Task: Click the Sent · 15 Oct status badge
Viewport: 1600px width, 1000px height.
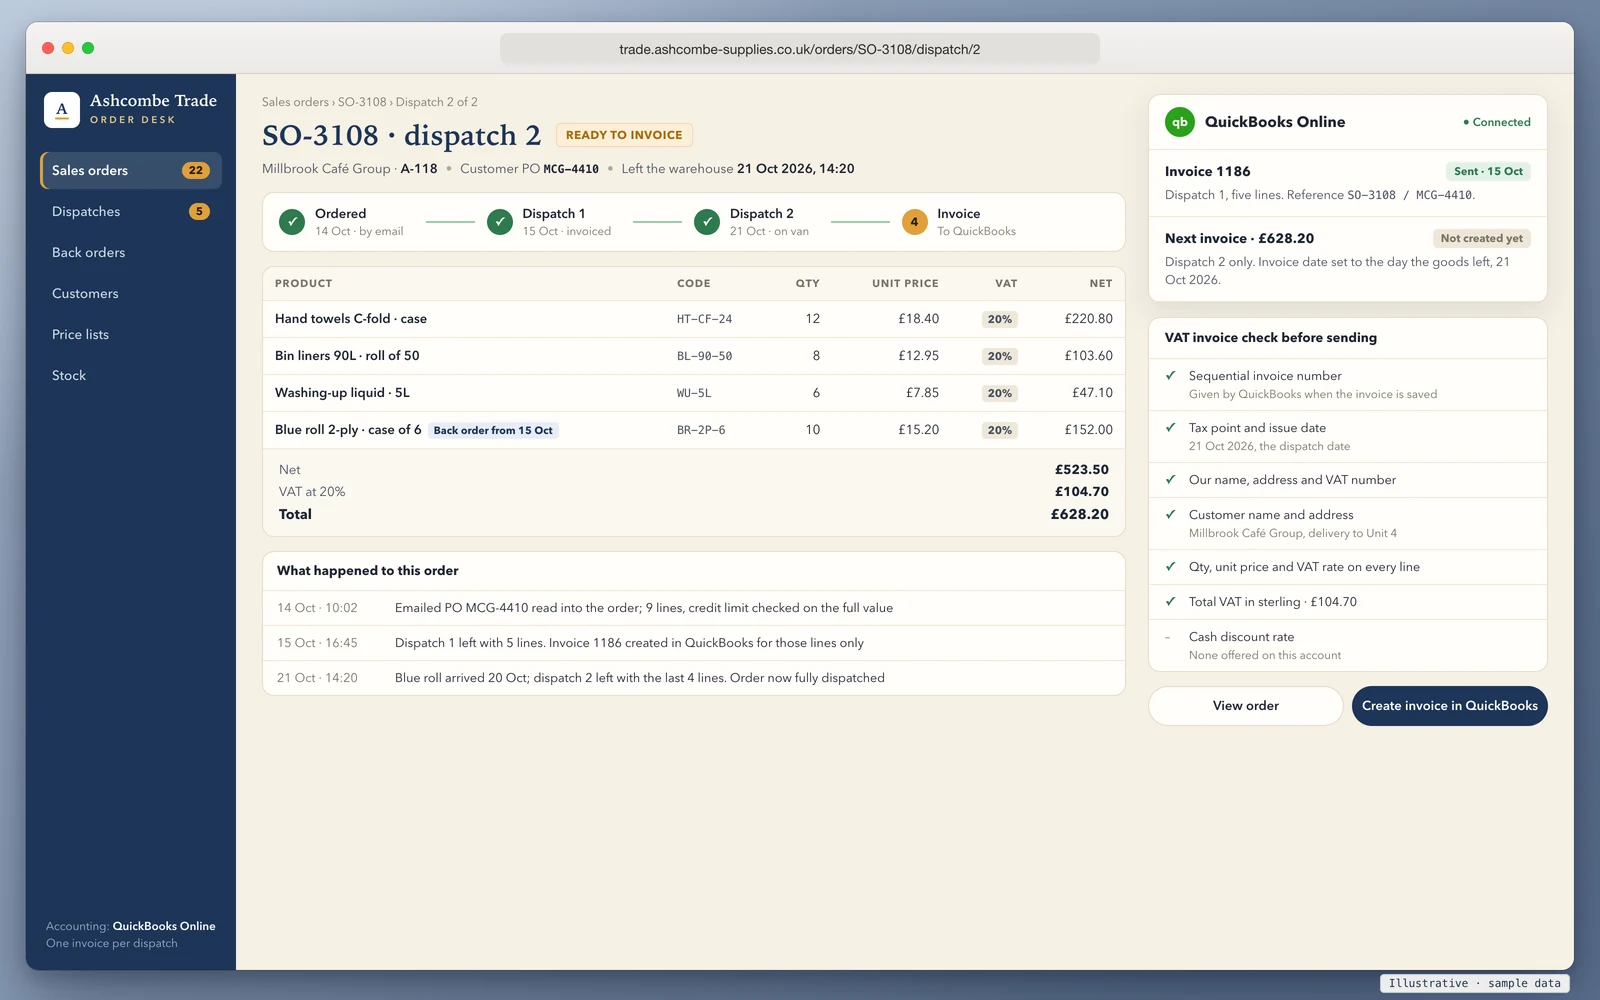Action: 1488,171
